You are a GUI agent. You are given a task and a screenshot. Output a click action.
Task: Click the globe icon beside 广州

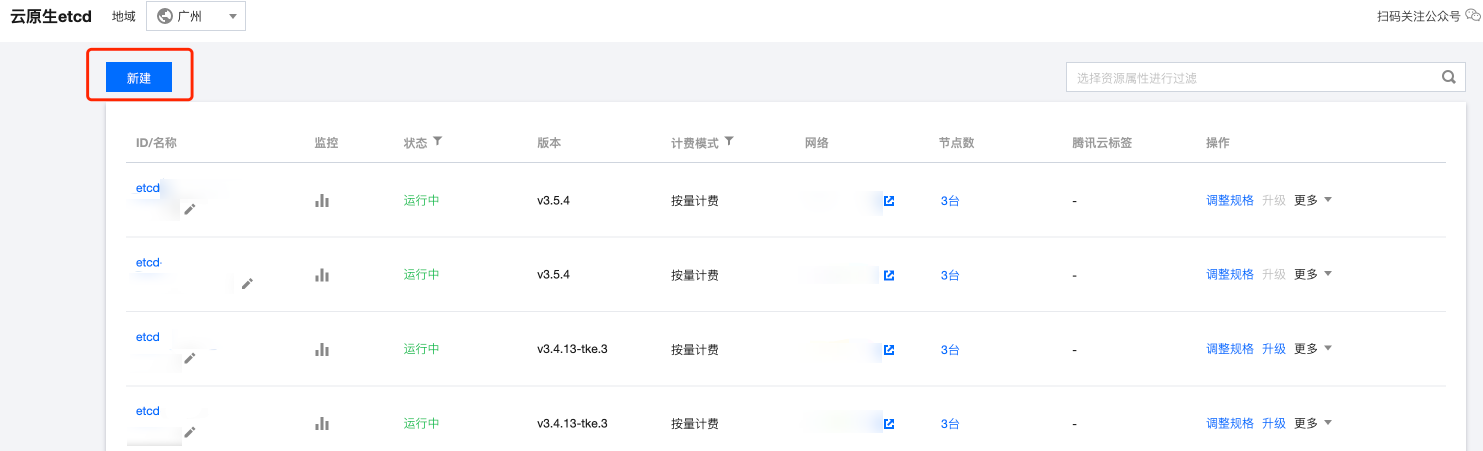click(165, 16)
